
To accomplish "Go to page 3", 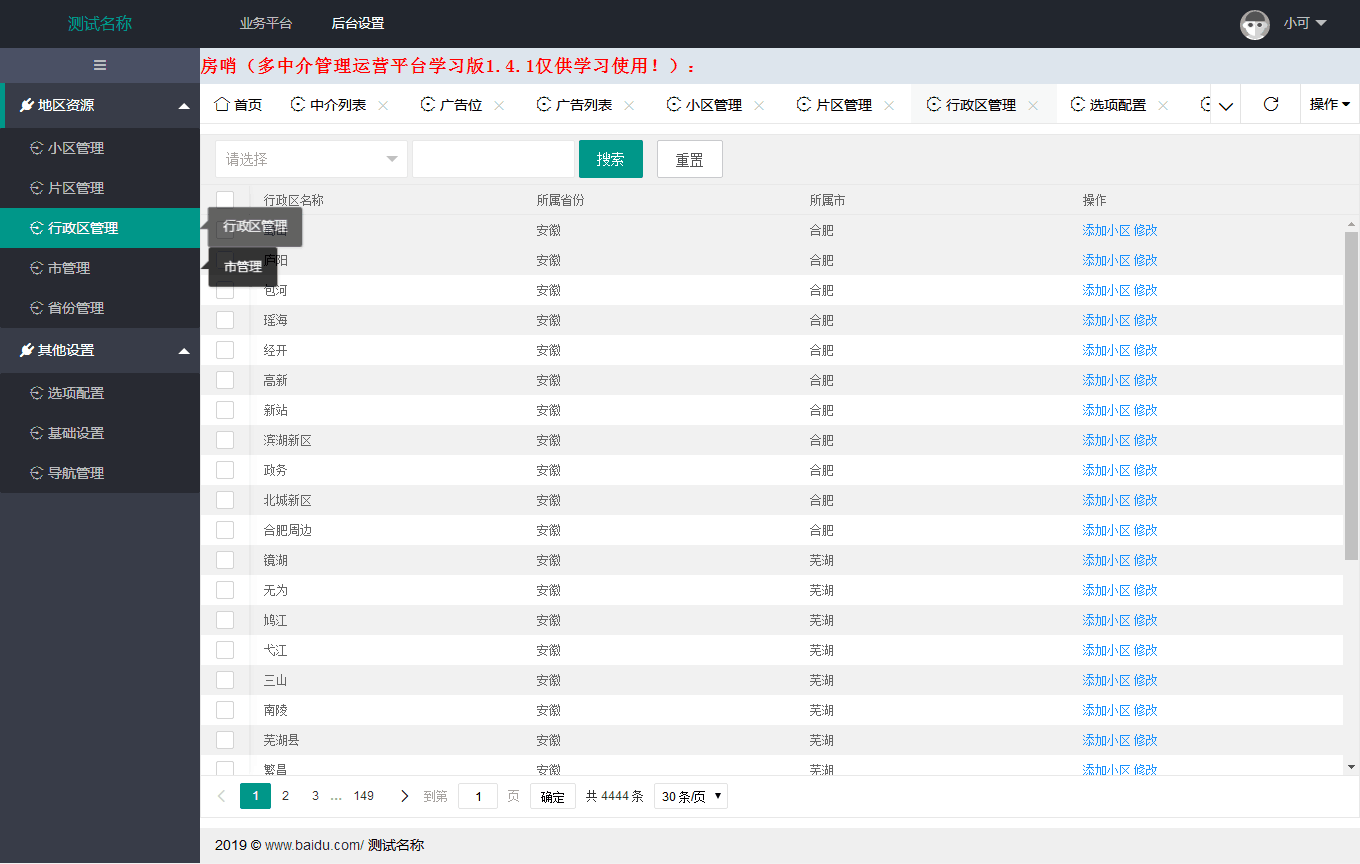I will 315,796.
